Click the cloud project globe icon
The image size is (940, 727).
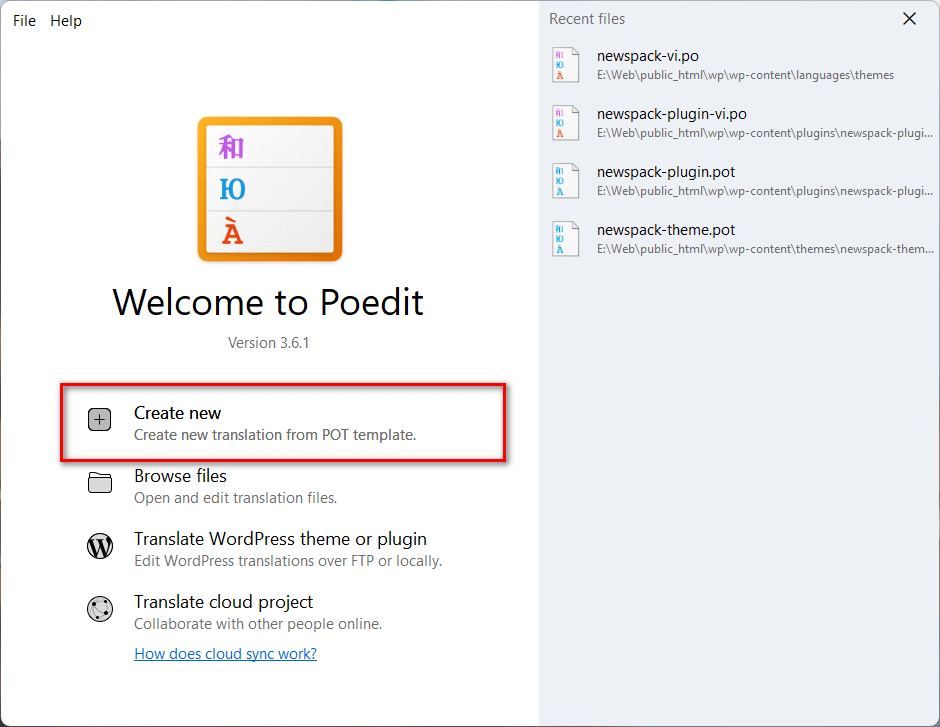(x=100, y=609)
